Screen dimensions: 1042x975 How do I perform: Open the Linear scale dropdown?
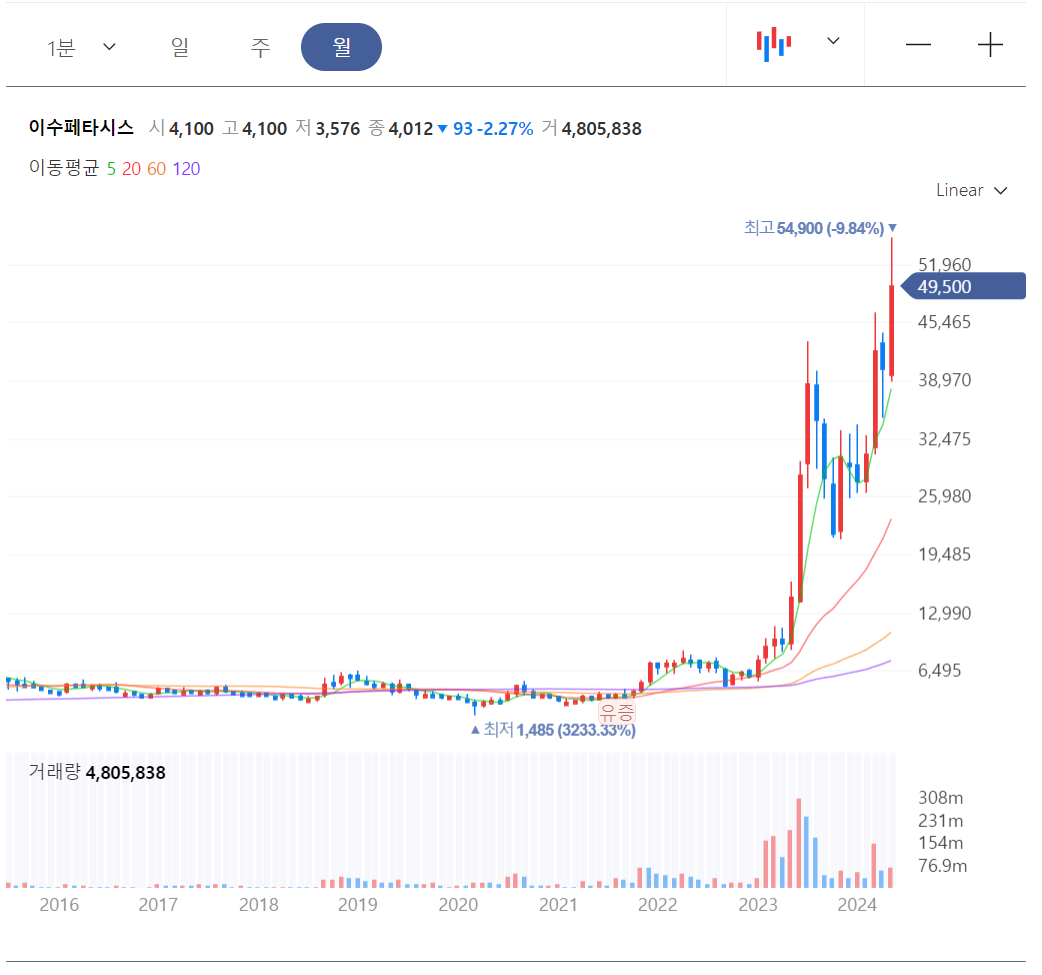tap(972, 191)
